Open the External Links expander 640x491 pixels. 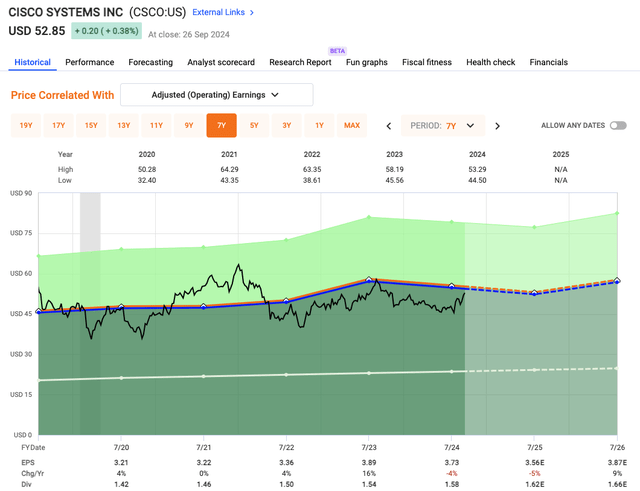223,13
